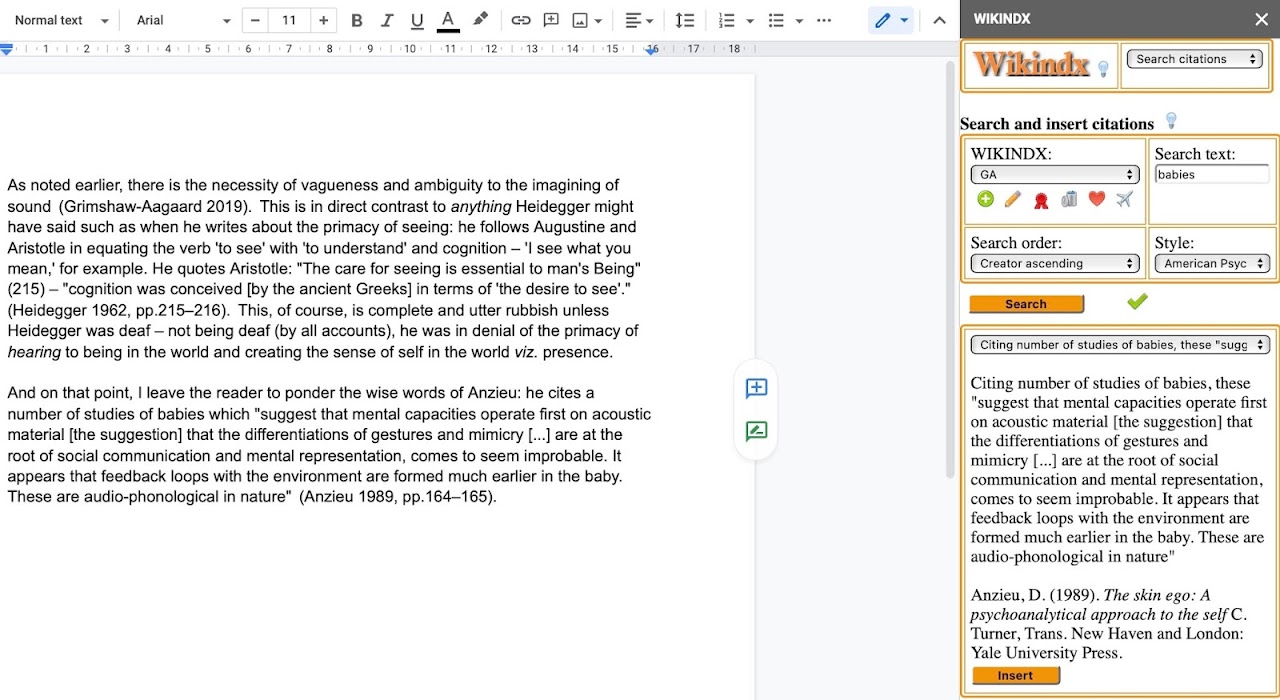1280x700 pixels.
Task: Click the green plus icon under WIKINDX
Action: [x=986, y=199]
